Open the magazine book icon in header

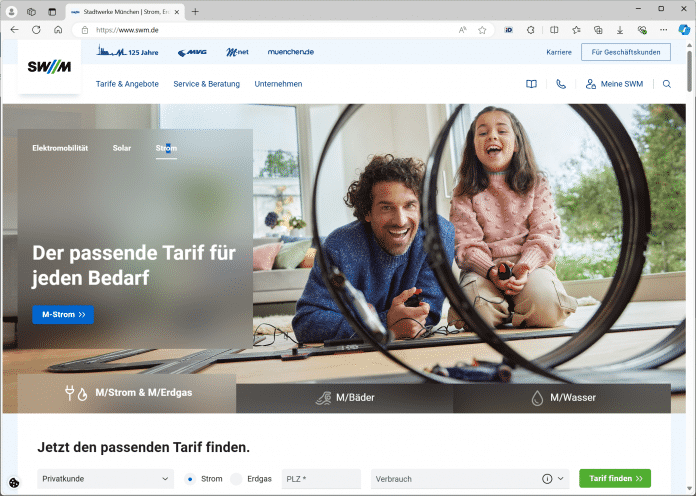[532, 84]
